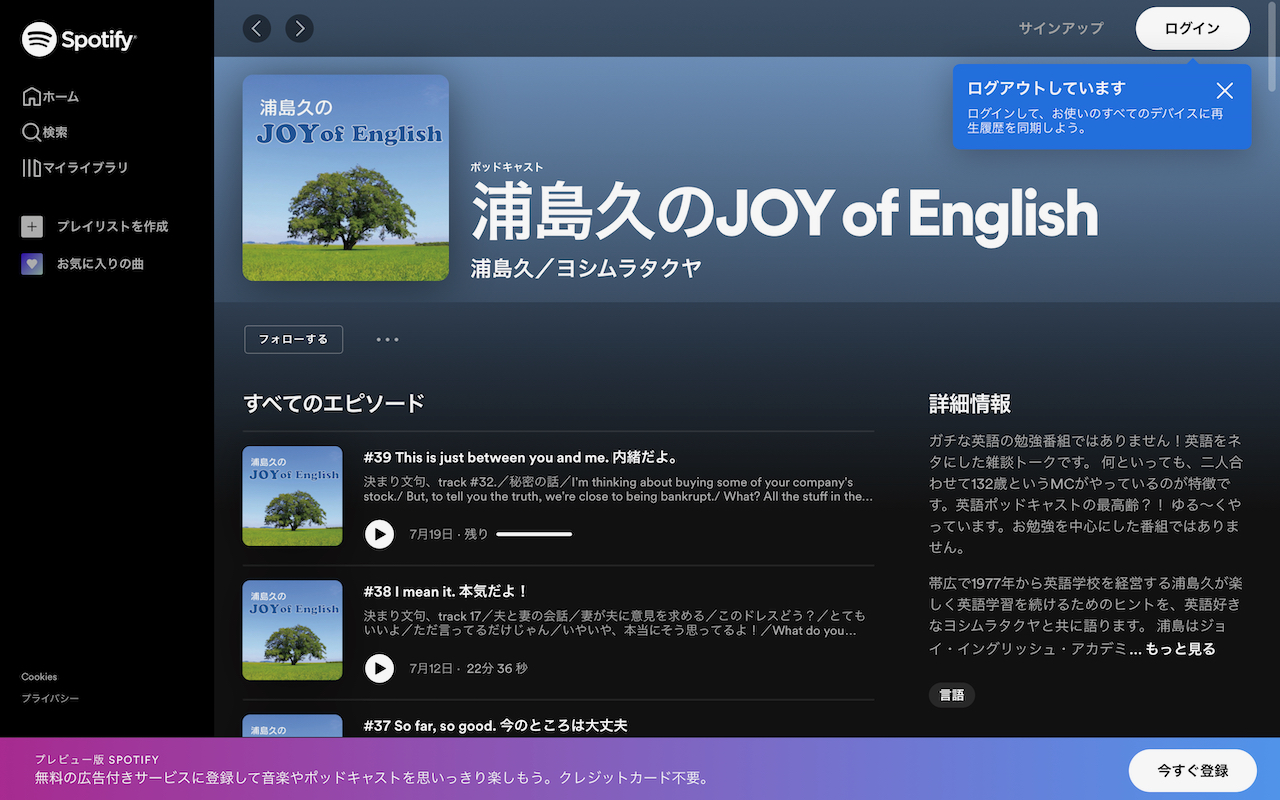1280x800 pixels.
Task: Click the プレビュー版 SPOTIFY banner label
Action: coord(97,759)
